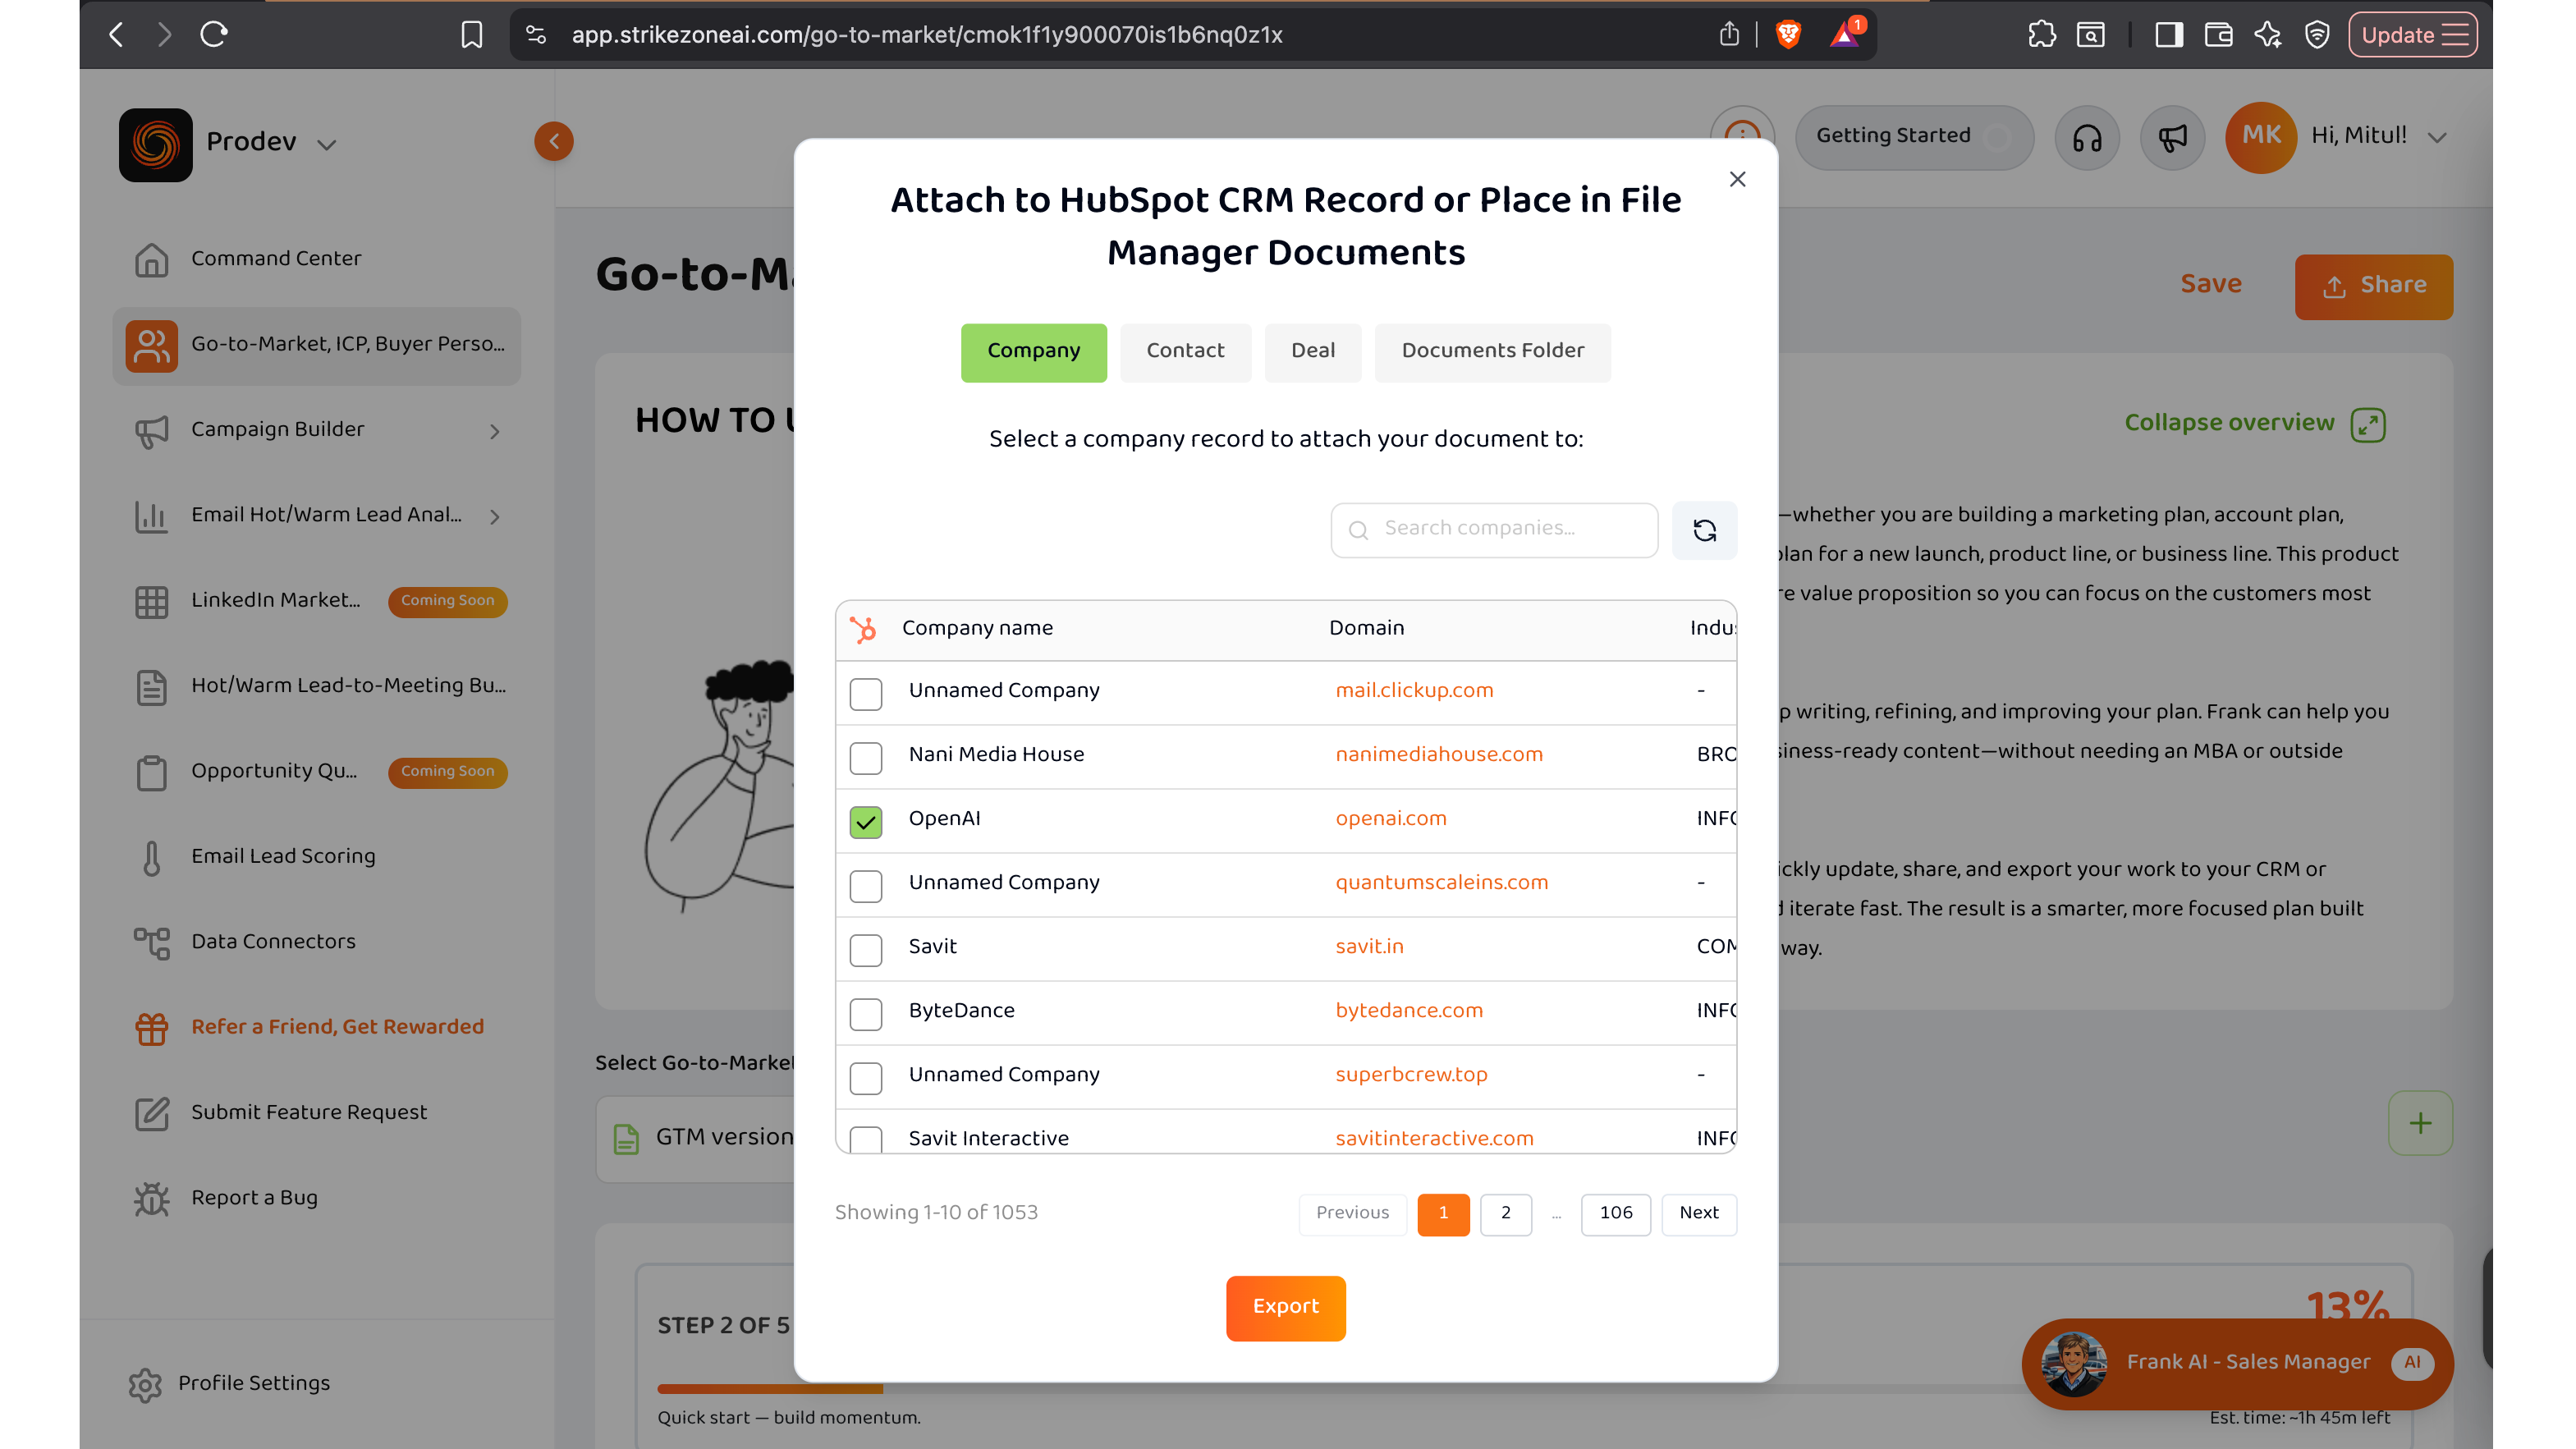Check the Savit company checkbox
The height and width of the screenshot is (1449, 2576).
click(866, 949)
